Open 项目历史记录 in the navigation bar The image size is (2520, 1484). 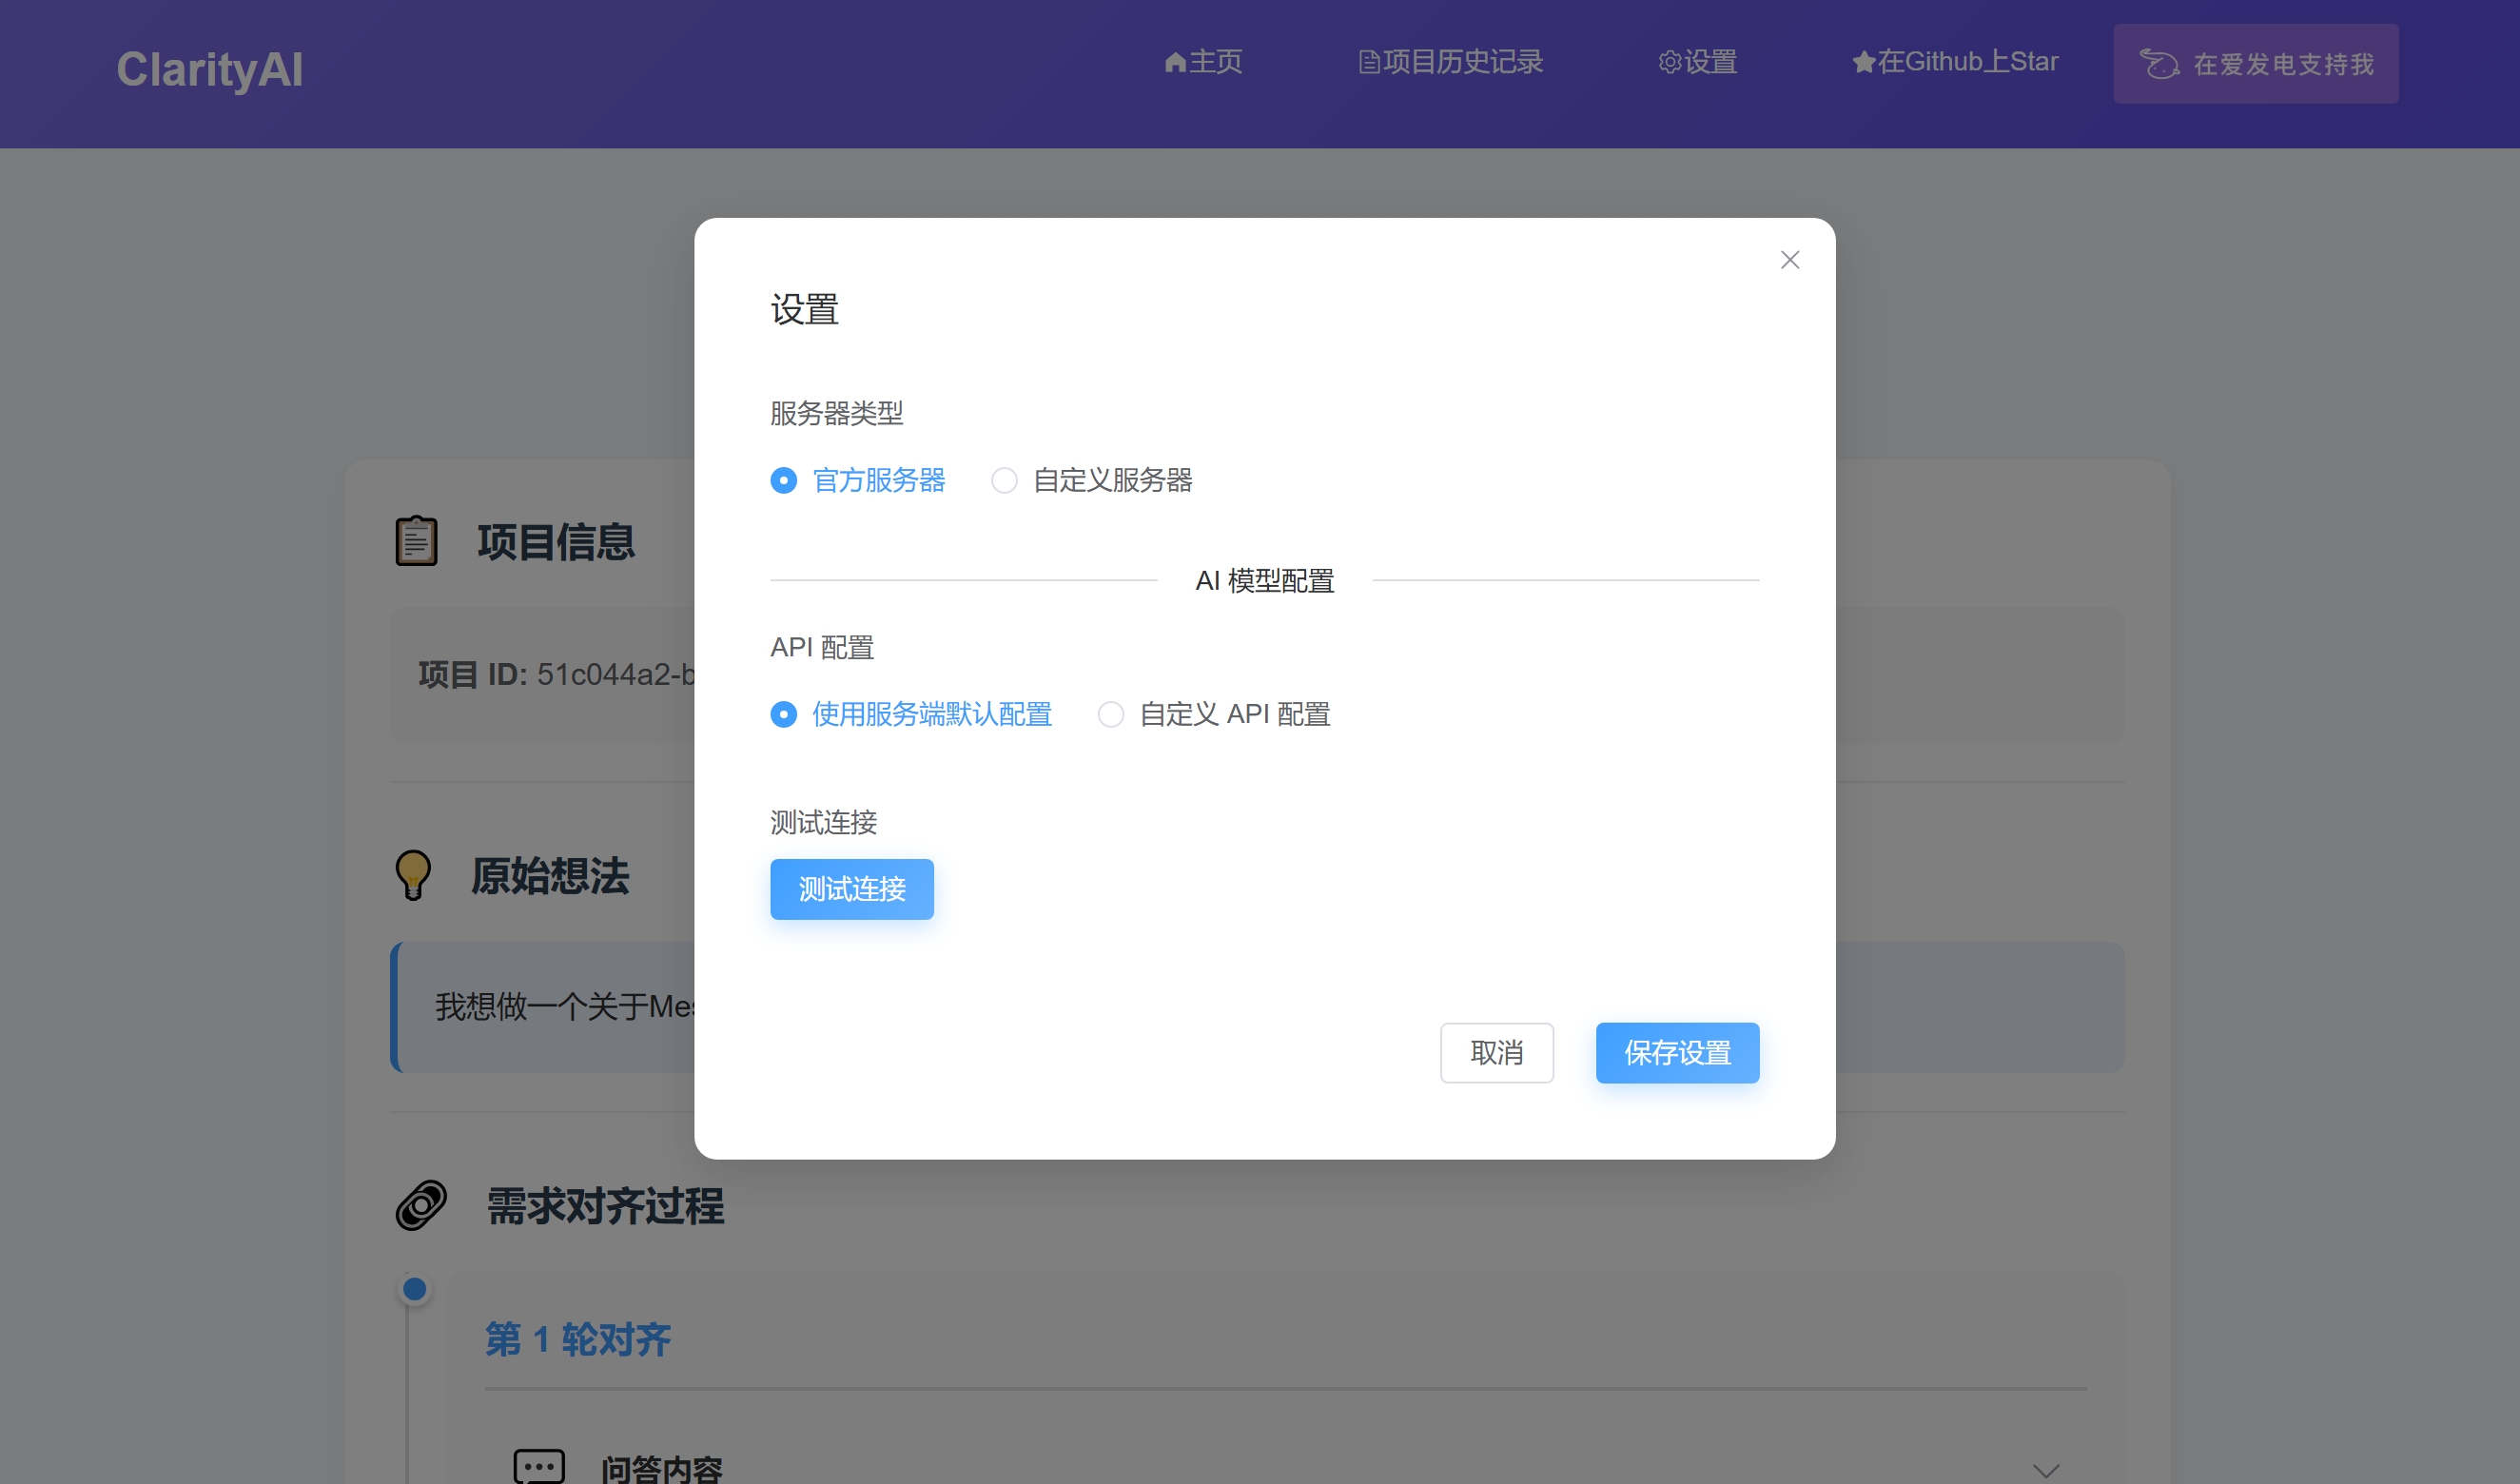pyautogui.click(x=1450, y=62)
